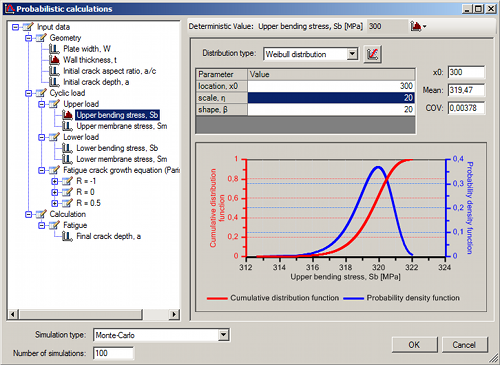Select Initial crack depth, a icon in tree
Image resolution: width=500 pixels, height=365 pixels.
click(54, 82)
